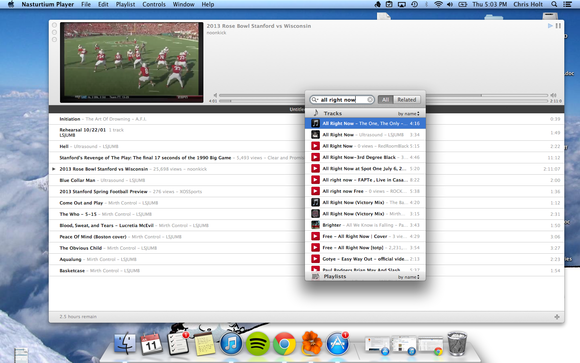Click the low volume speaker icon

tap(215, 95)
